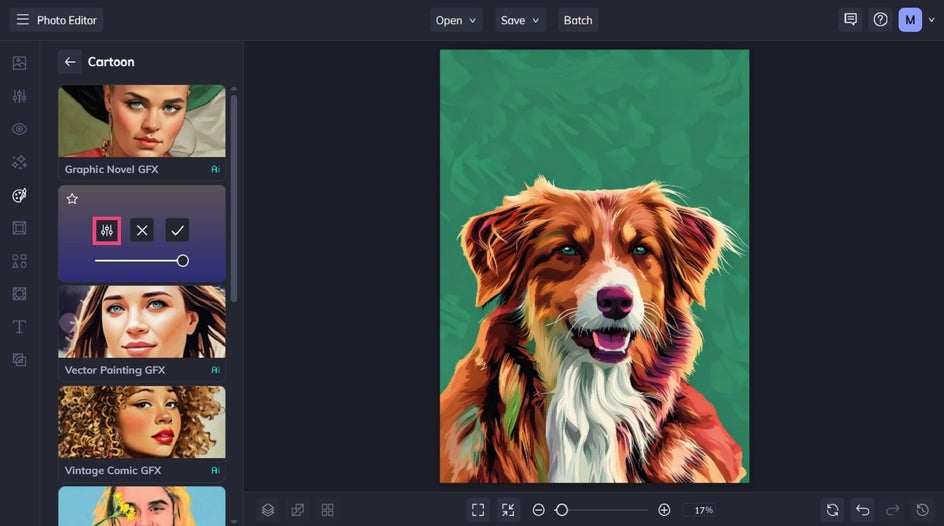Zoom in with the plus icon
The width and height of the screenshot is (944, 526).
tap(664, 510)
